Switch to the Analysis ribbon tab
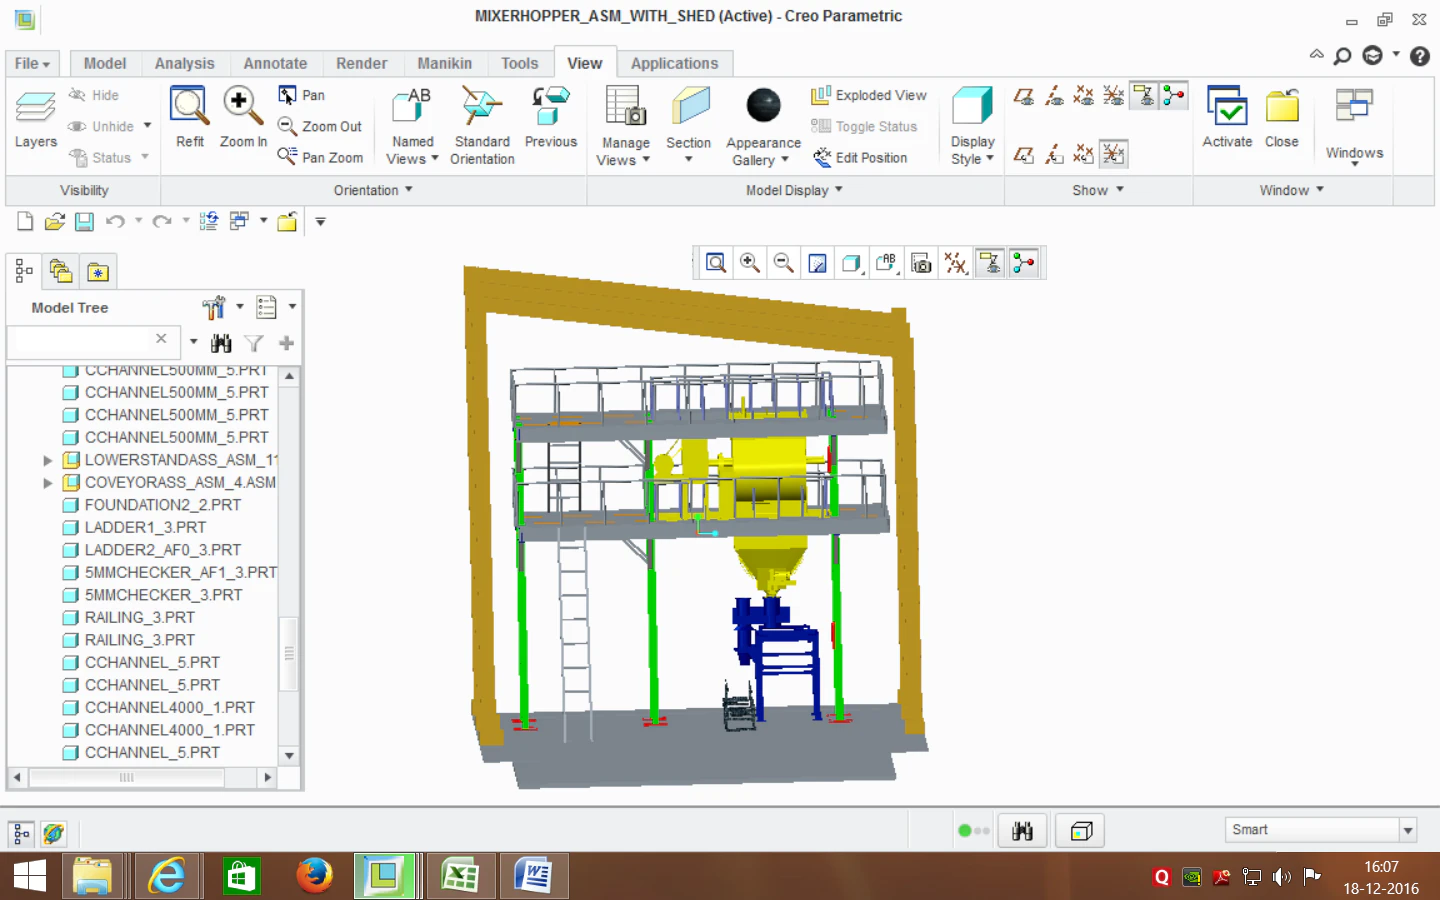The image size is (1440, 900). (184, 63)
